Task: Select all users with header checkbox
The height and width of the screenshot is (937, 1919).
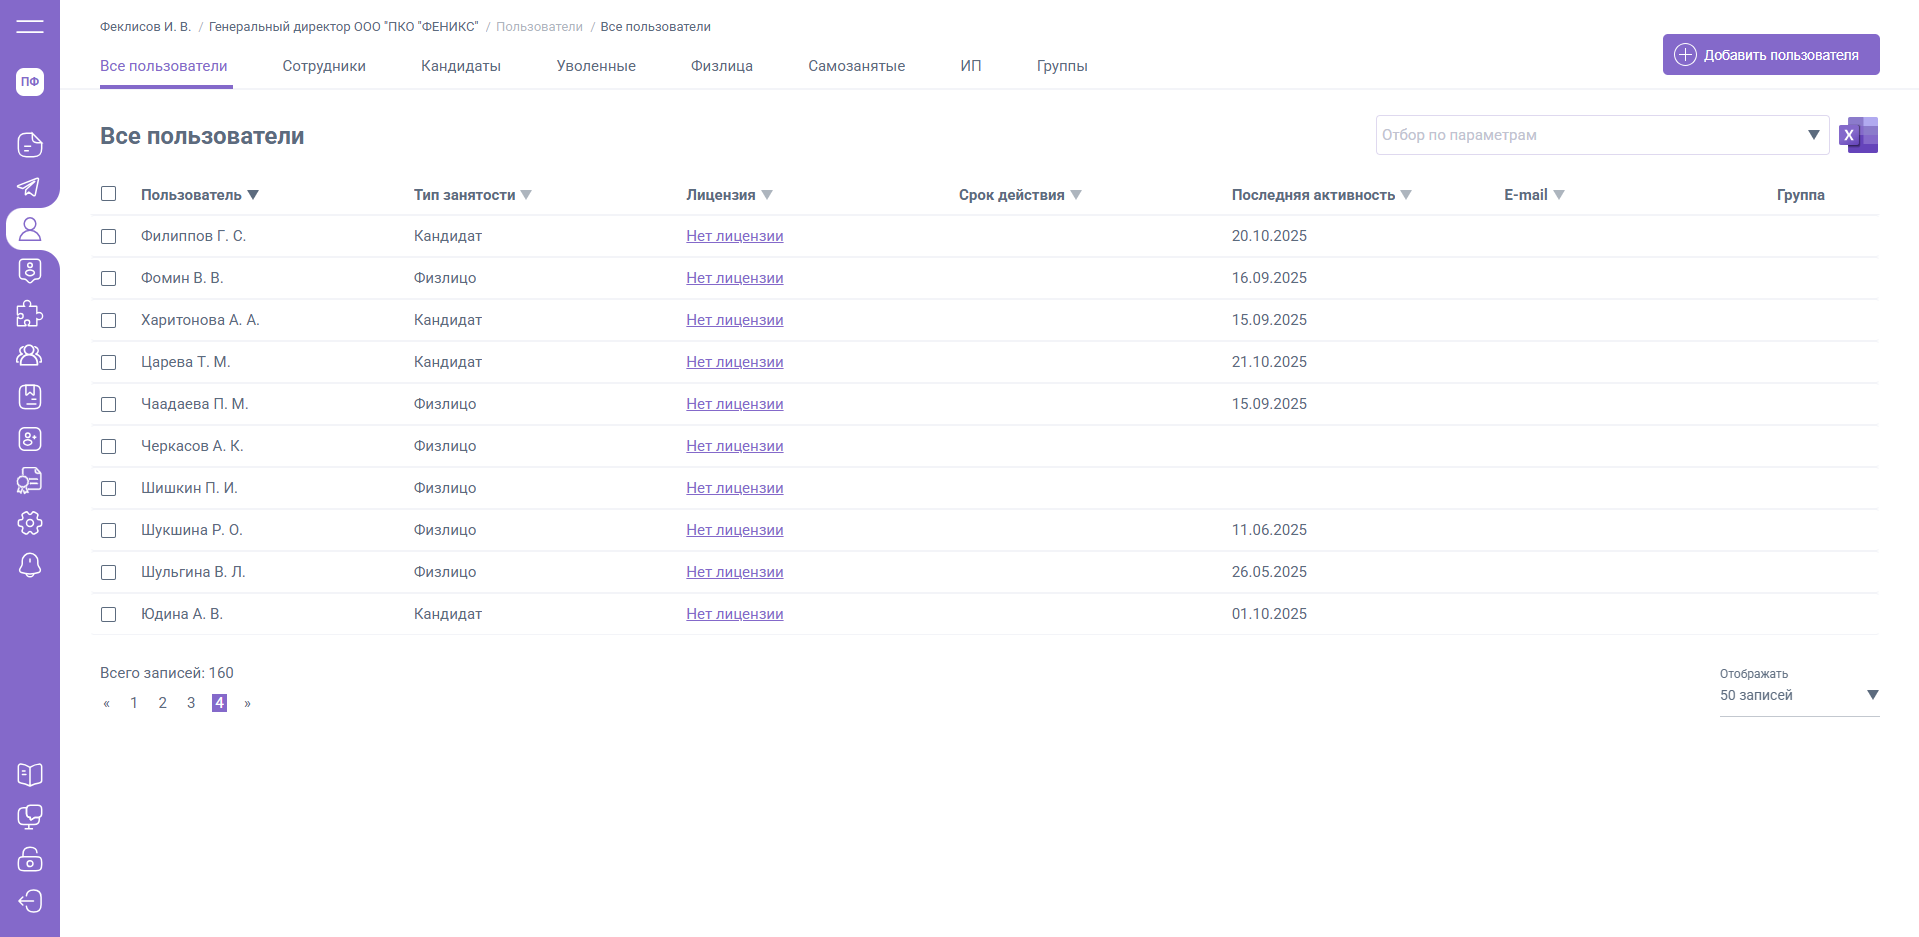Action: [x=109, y=194]
